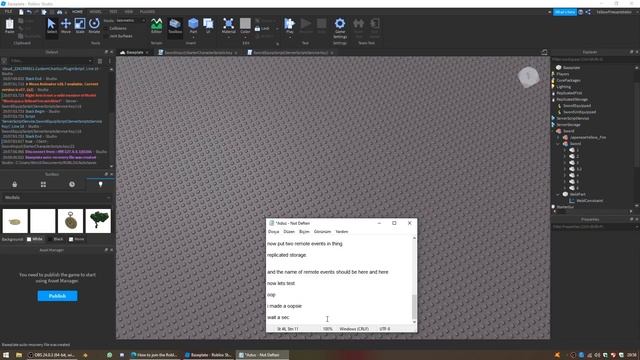This screenshot has height=360, width=640.
Task: Click the Lock tool icon
Action: coord(262,29)
